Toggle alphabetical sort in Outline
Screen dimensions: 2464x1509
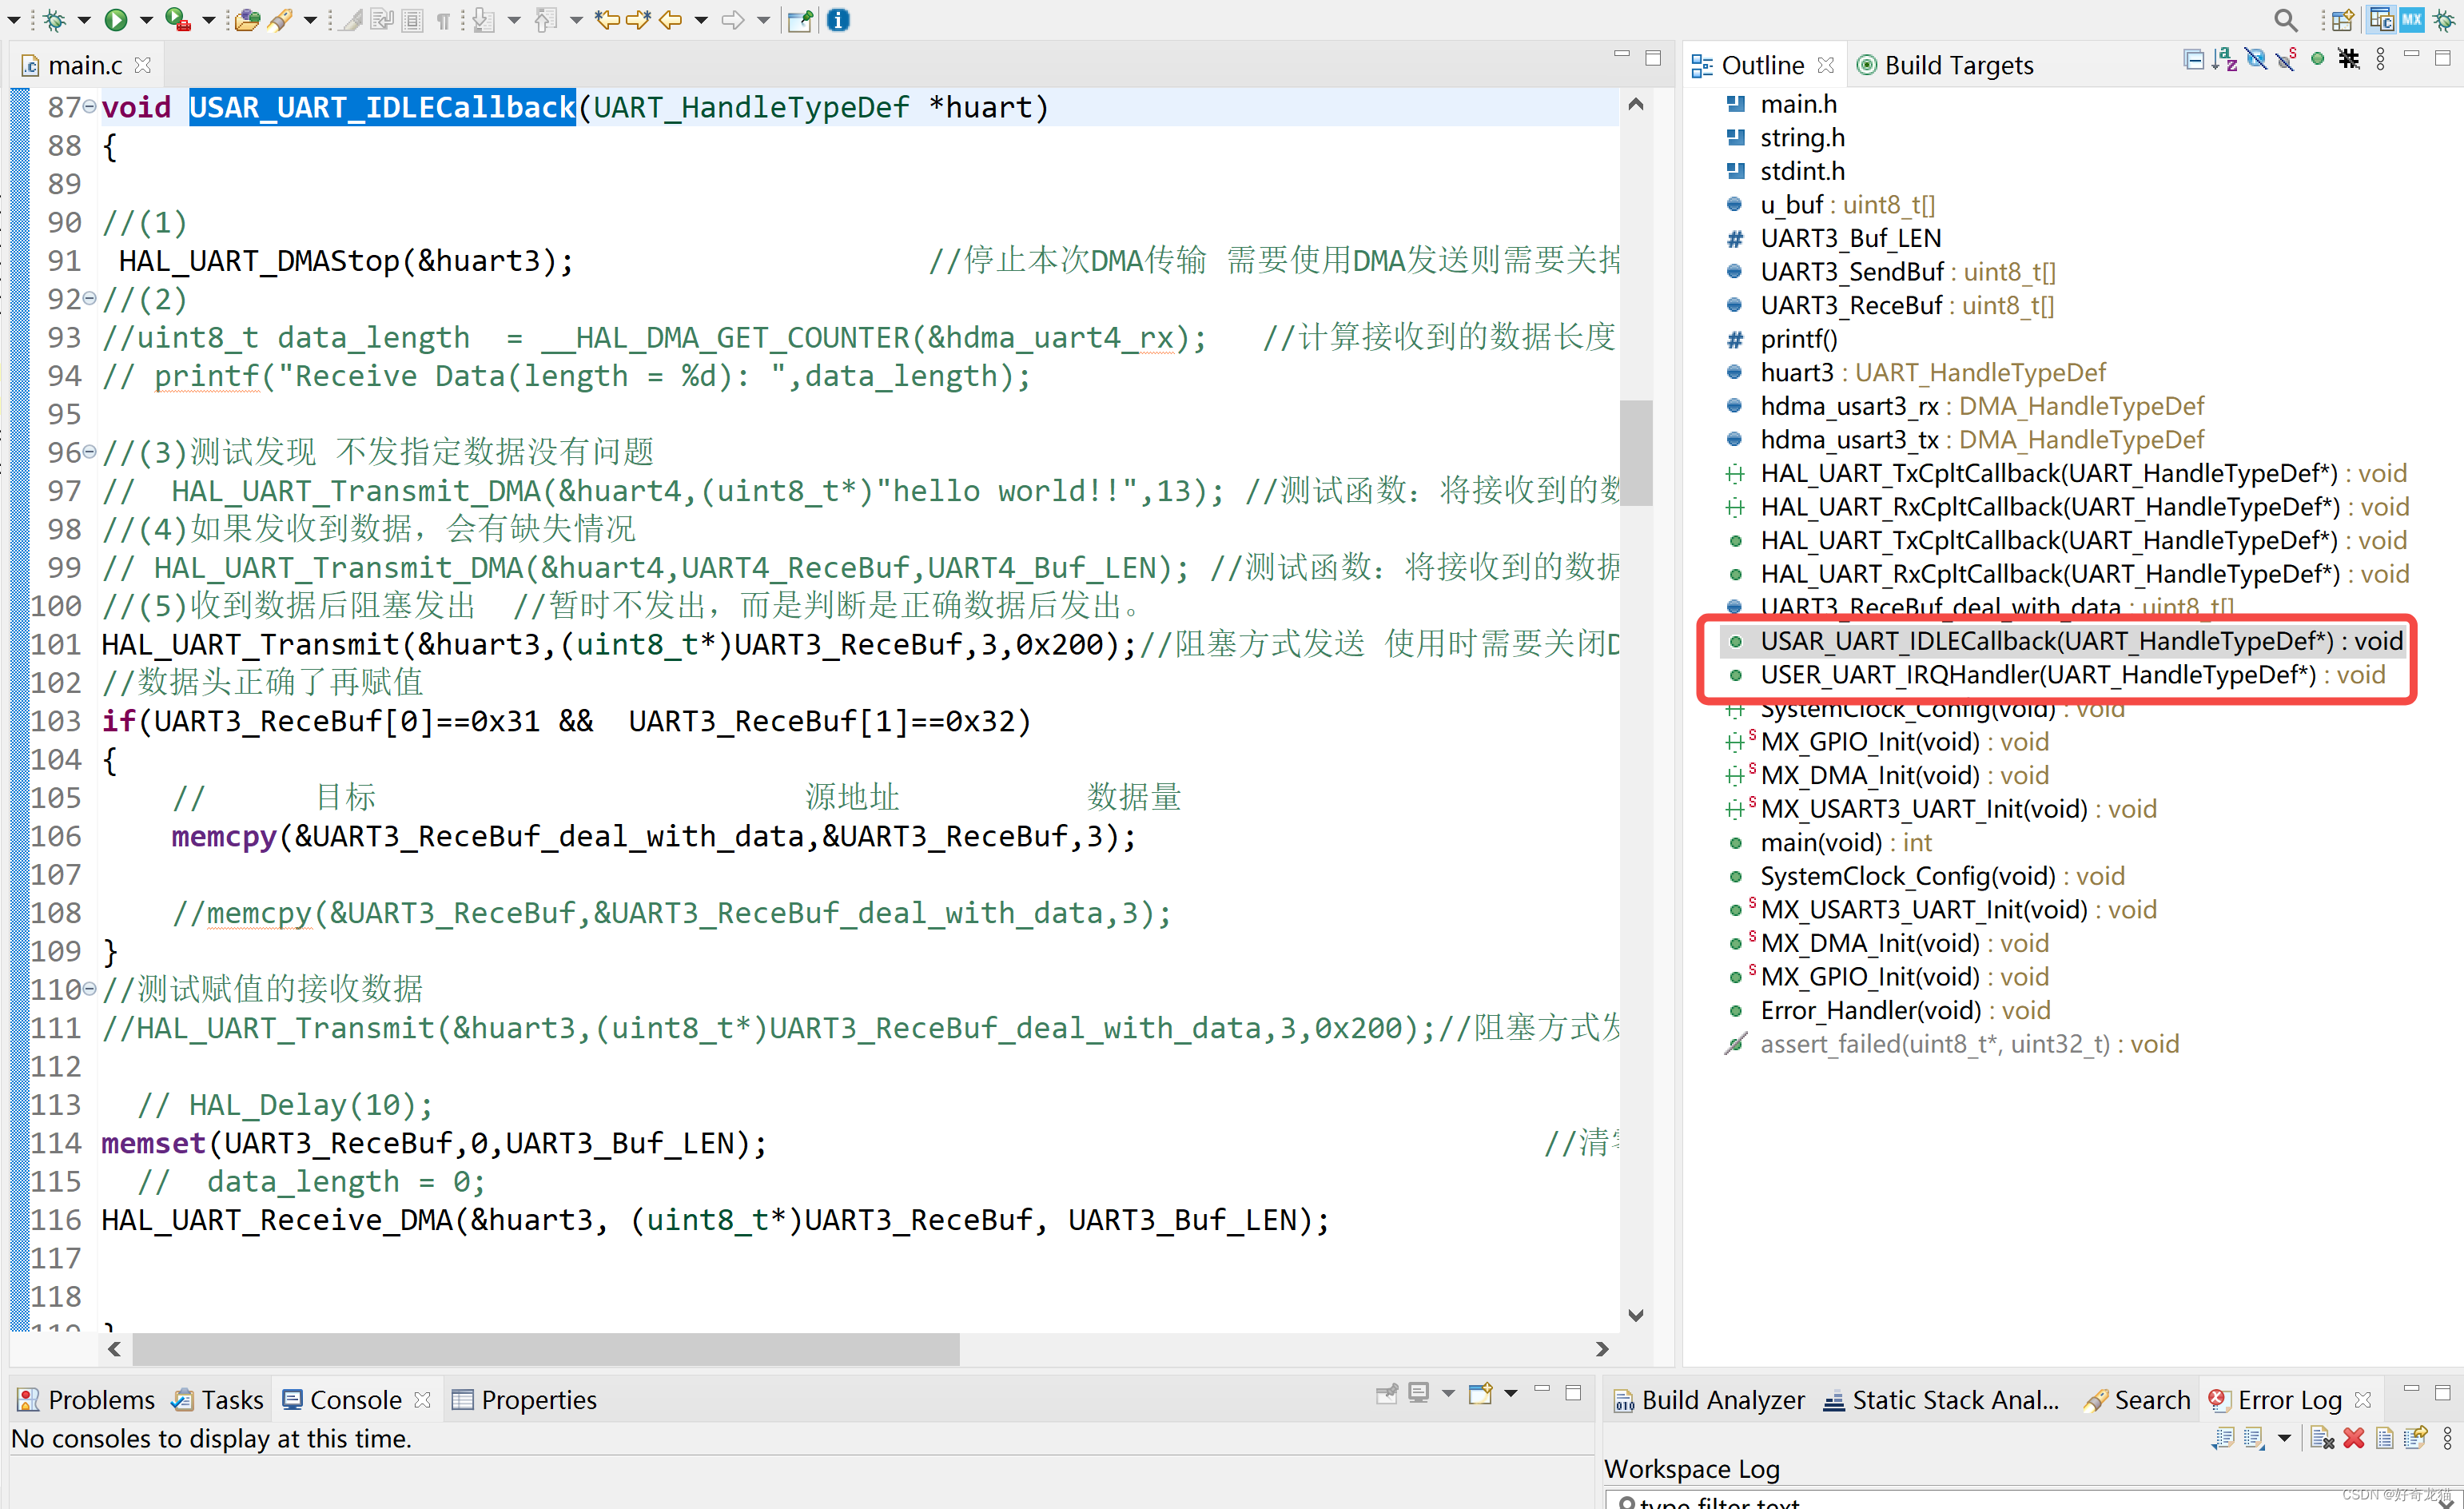[x=2224, y=60]
